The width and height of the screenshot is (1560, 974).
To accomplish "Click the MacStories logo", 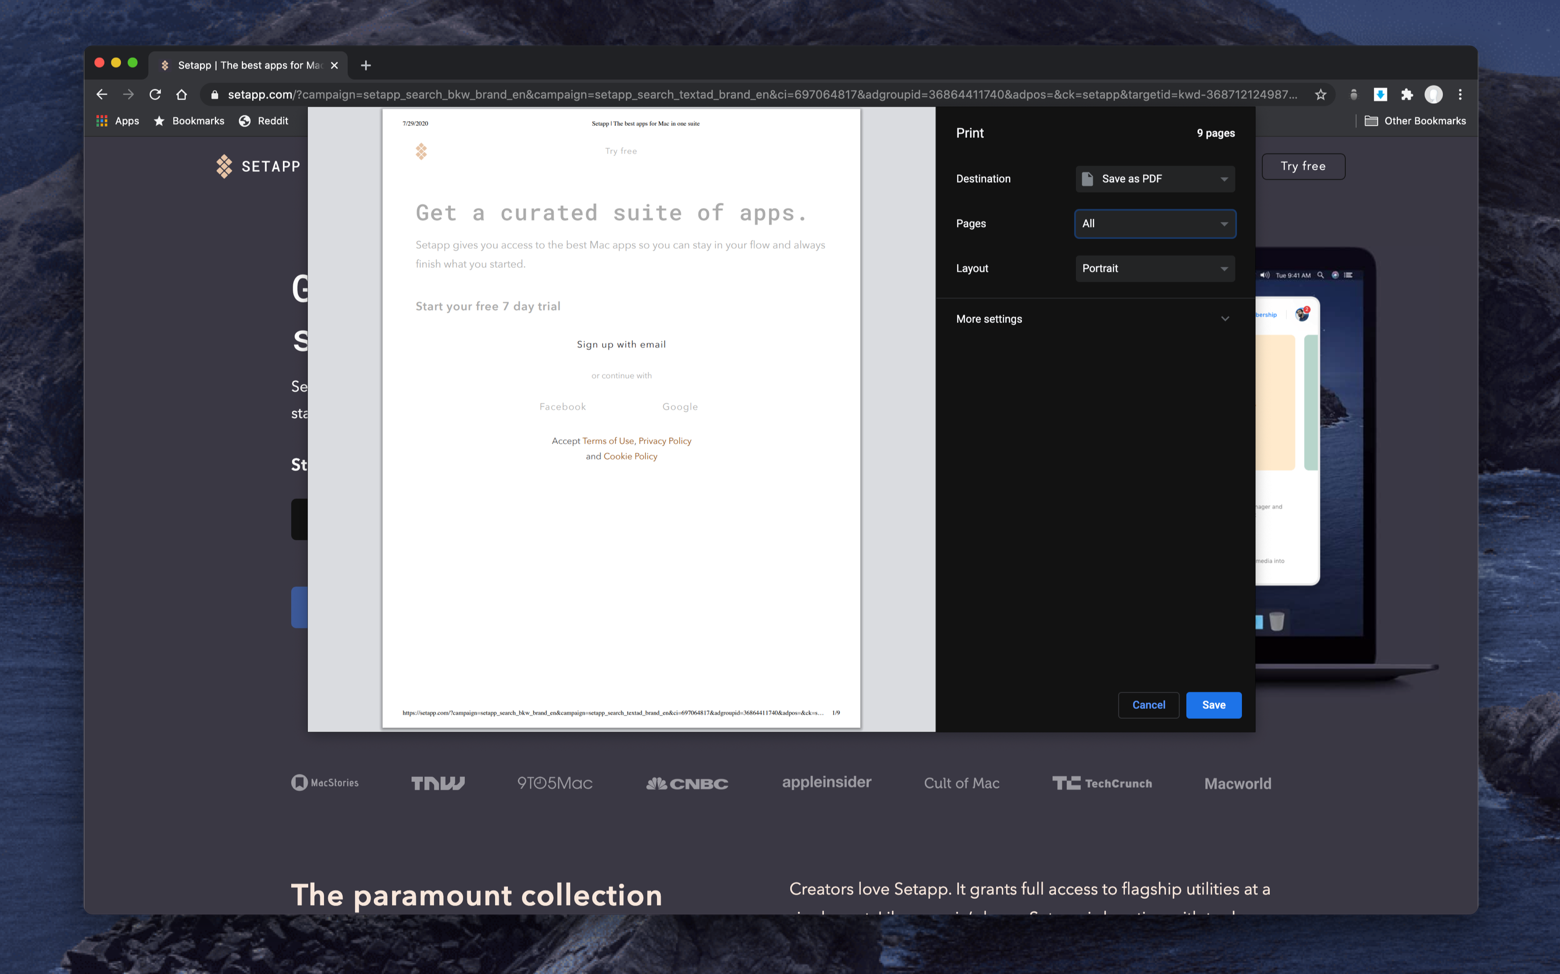I will coord(325,783).
